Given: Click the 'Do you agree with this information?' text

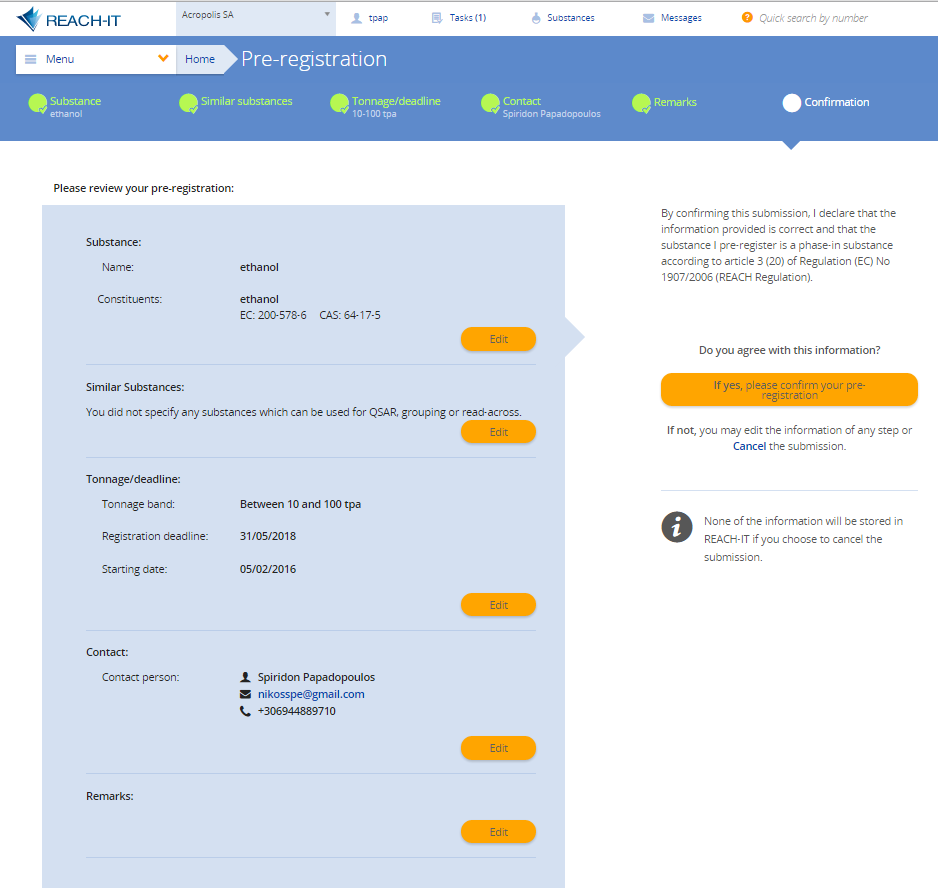Looking at the screenshot, I should 790,351.
